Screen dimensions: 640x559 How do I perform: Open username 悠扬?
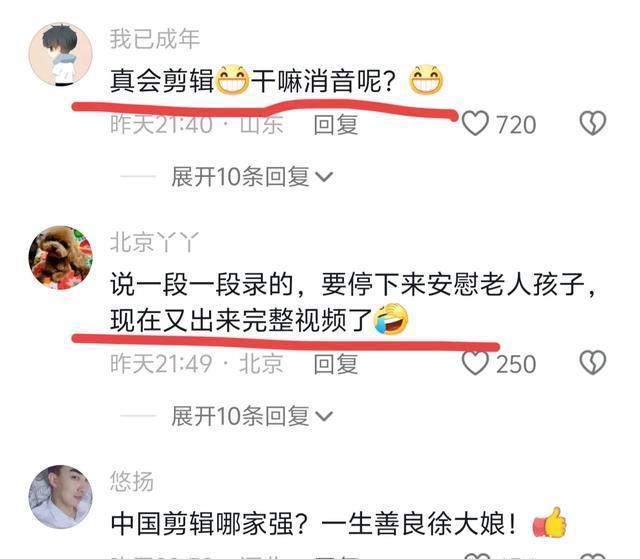point(132,481)
